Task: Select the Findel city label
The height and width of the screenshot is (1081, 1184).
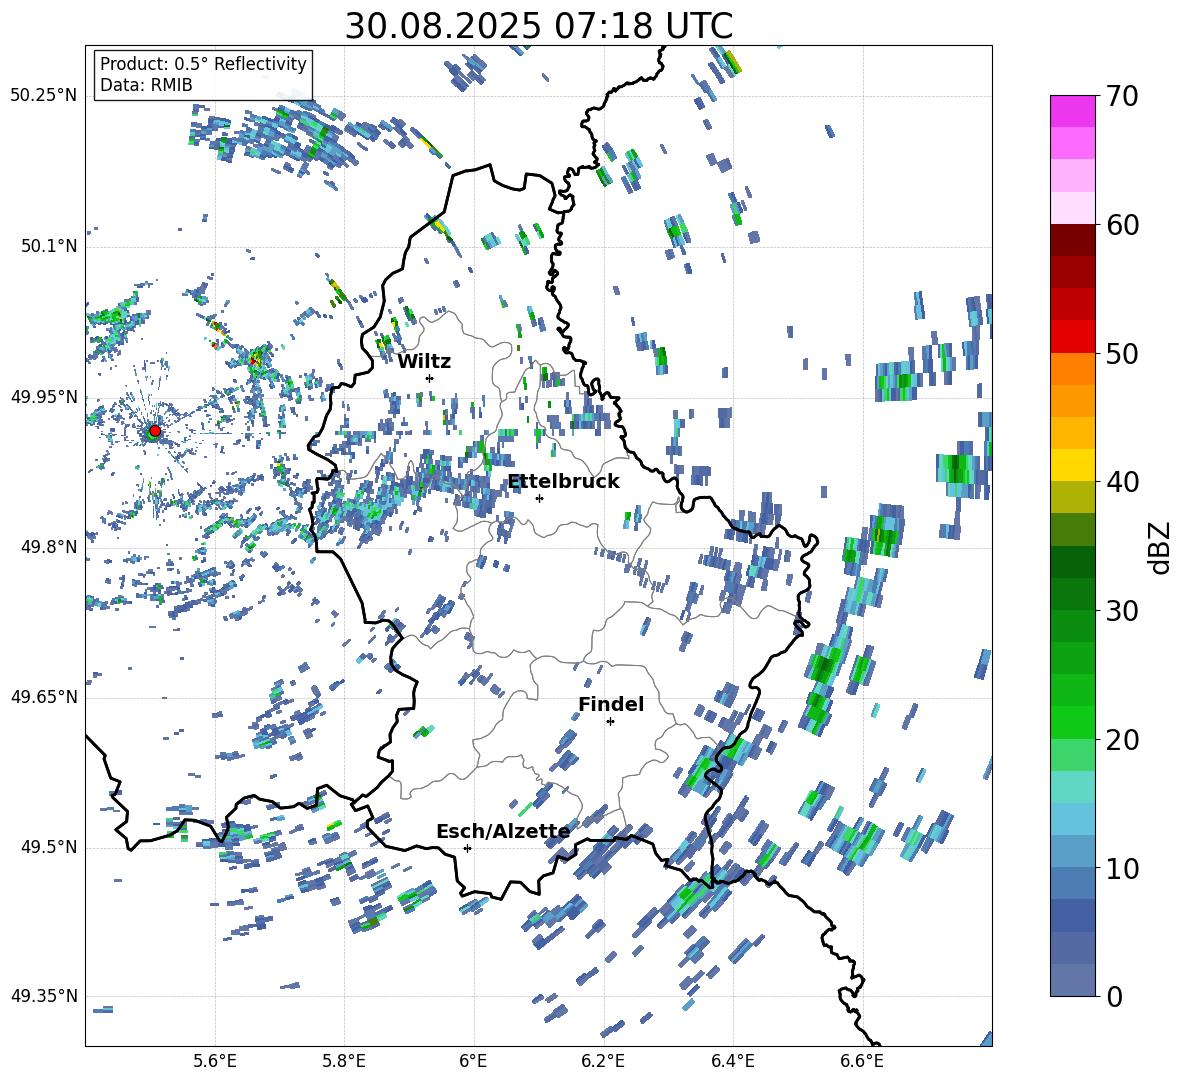Action: 611,704
